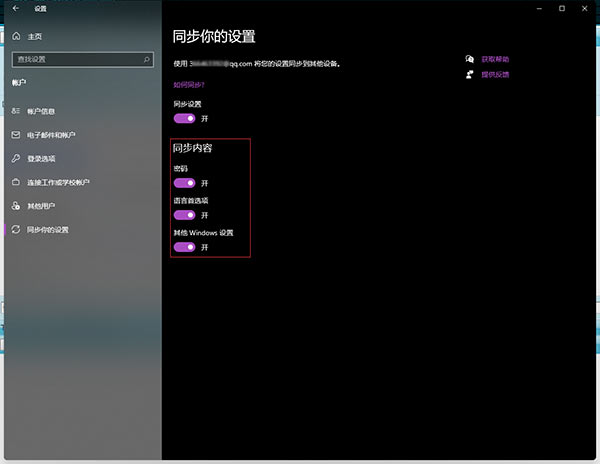Click the 同步你的设置 page title
Screen dimensions: 600x464
click(214, 37)
